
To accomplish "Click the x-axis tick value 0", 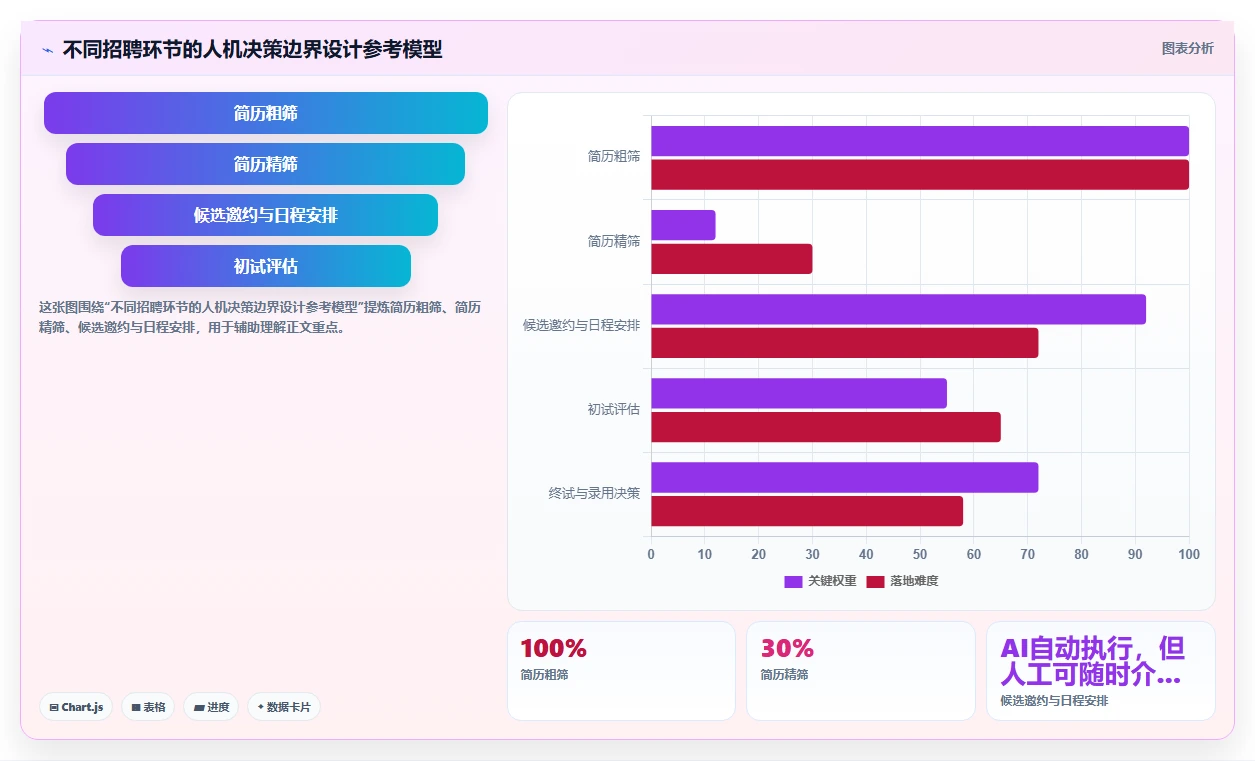I will 651,554.
